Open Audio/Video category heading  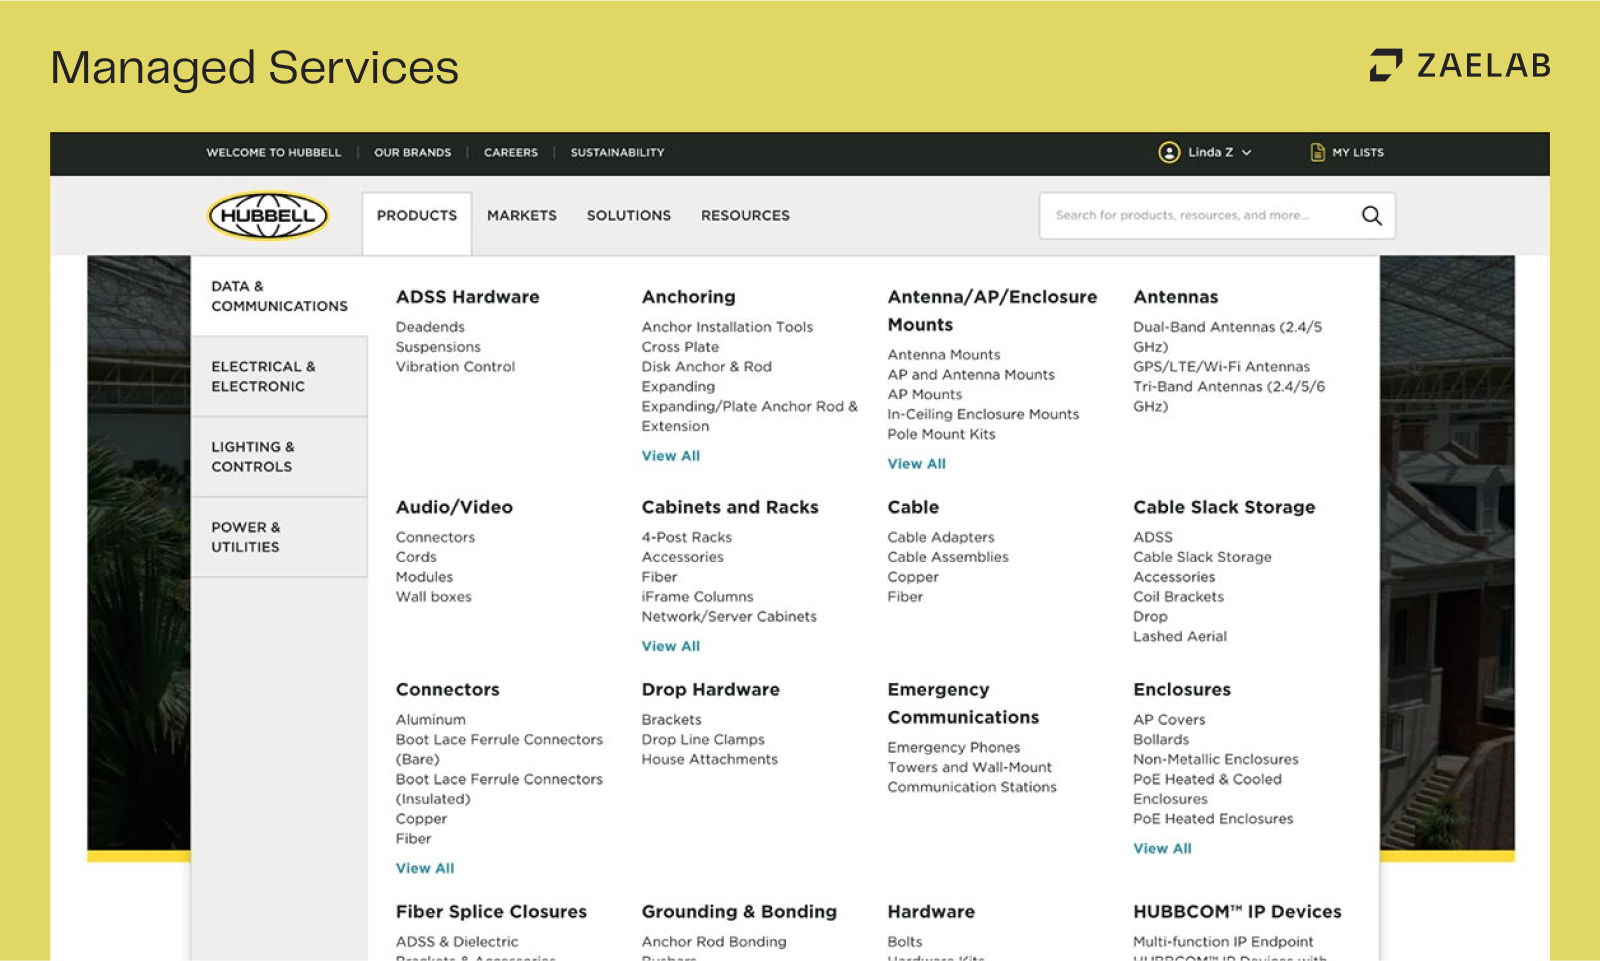(x=454, y=507)
